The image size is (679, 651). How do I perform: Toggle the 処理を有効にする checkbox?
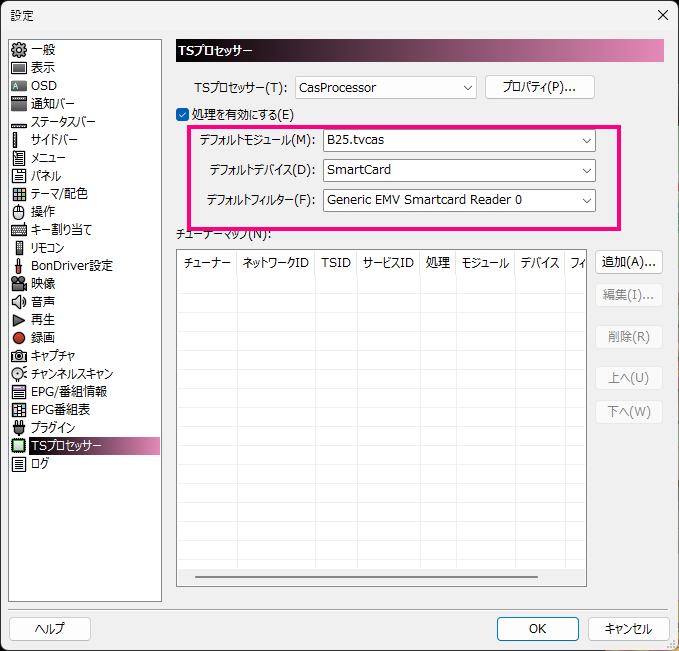182,115
